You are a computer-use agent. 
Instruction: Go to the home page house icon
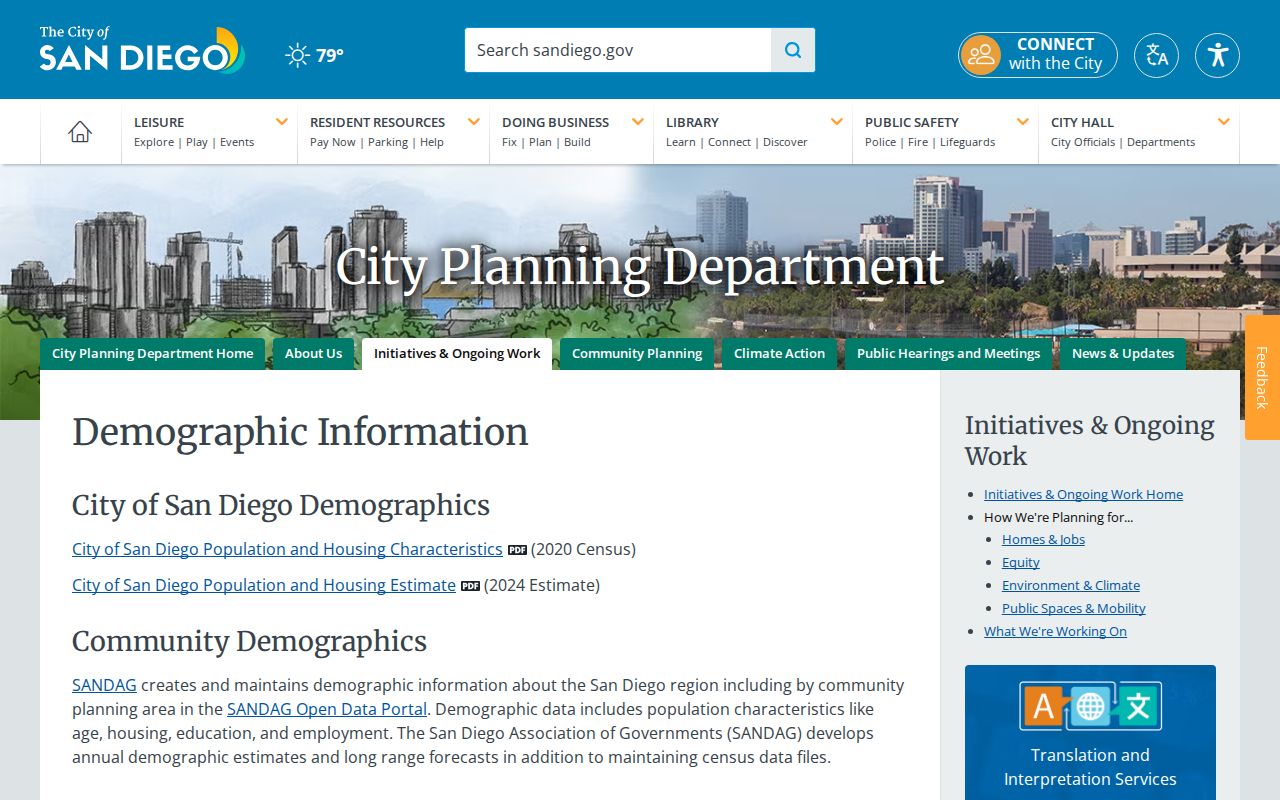click(80, 131)
